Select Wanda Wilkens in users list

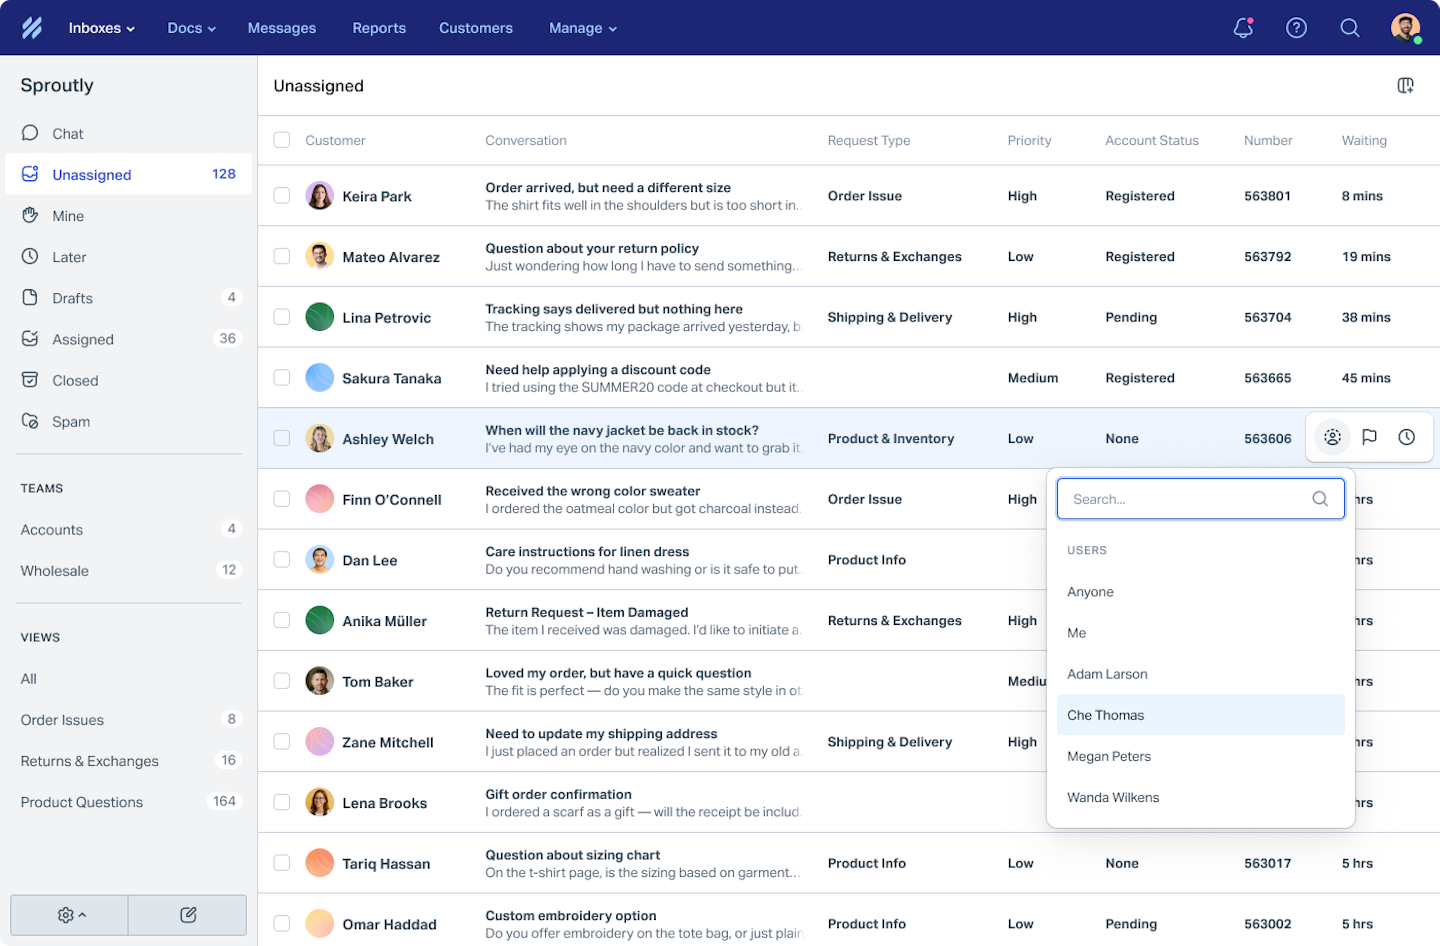point(1201,797)
